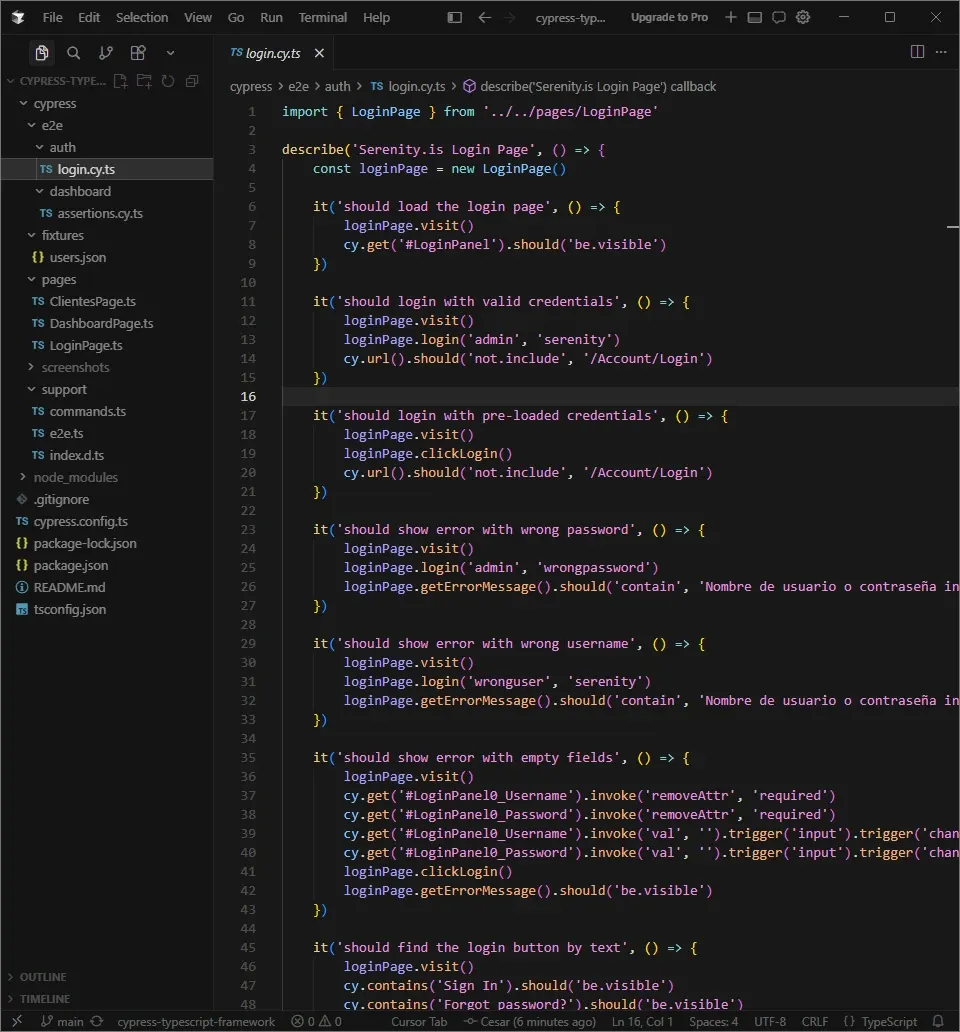
Task: Open the settings gear in title bar
Action: (803, 17)
